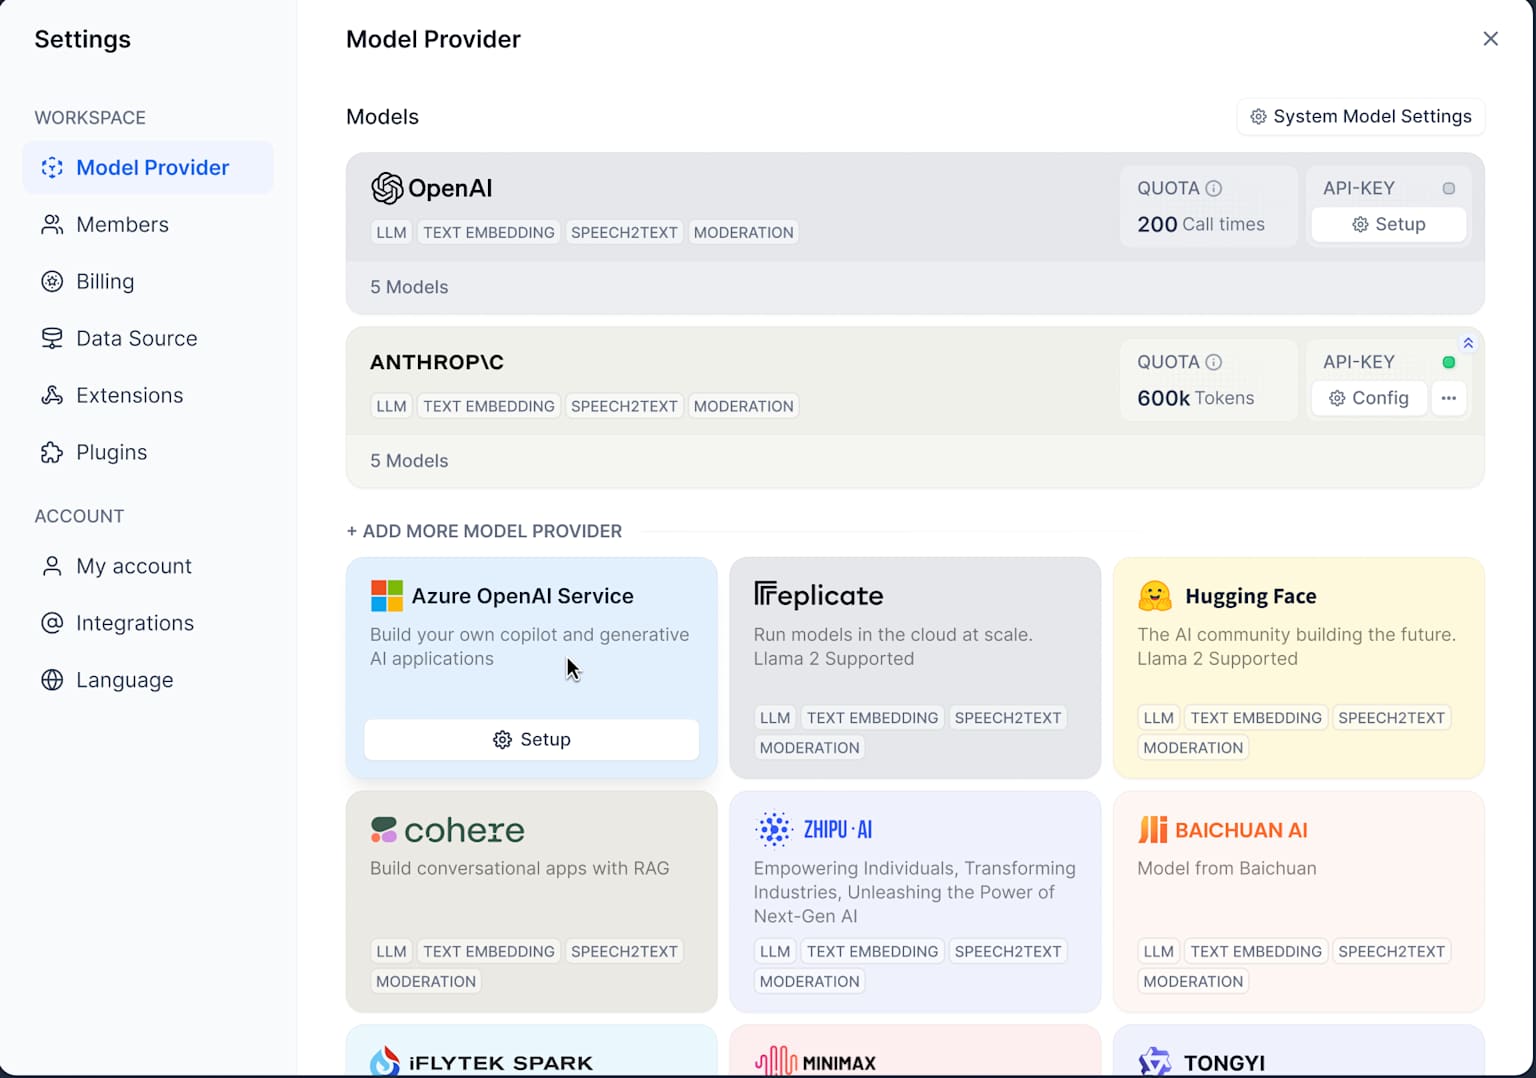Screen dimensions: 1536x1078
Task: Open the Language settings
Action: (124, 679)
